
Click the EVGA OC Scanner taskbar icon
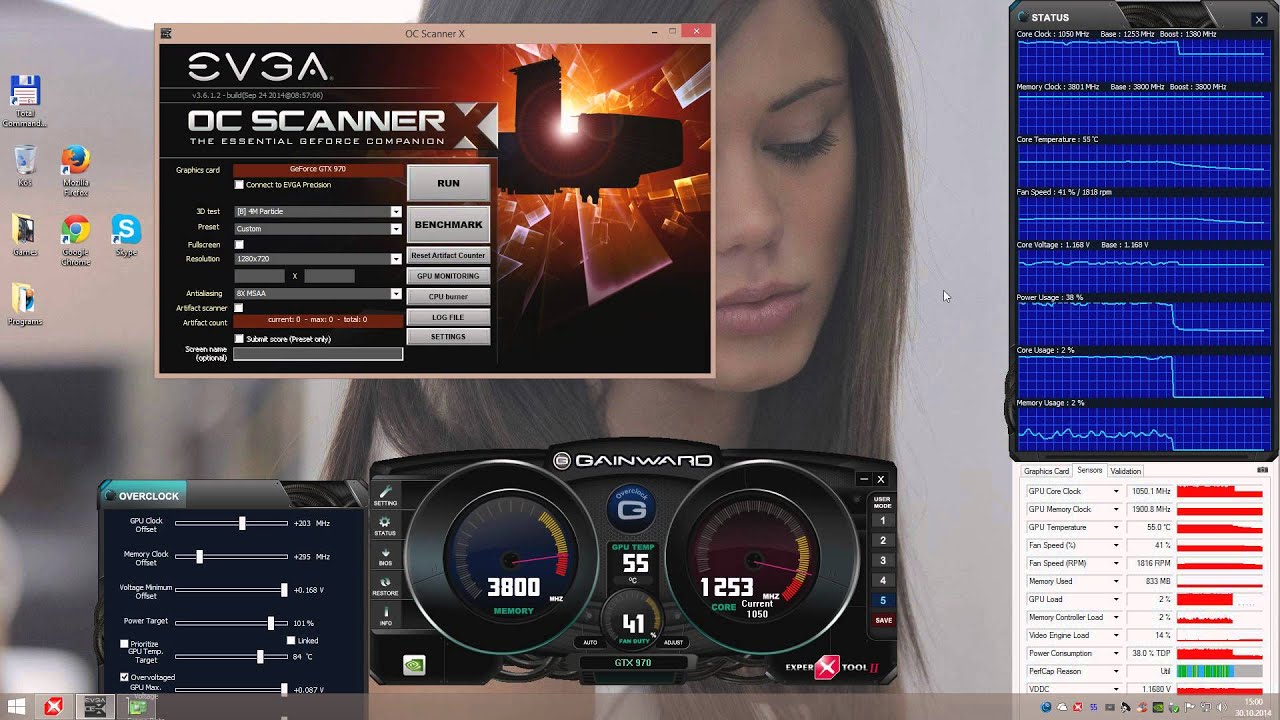coord(95,706)
